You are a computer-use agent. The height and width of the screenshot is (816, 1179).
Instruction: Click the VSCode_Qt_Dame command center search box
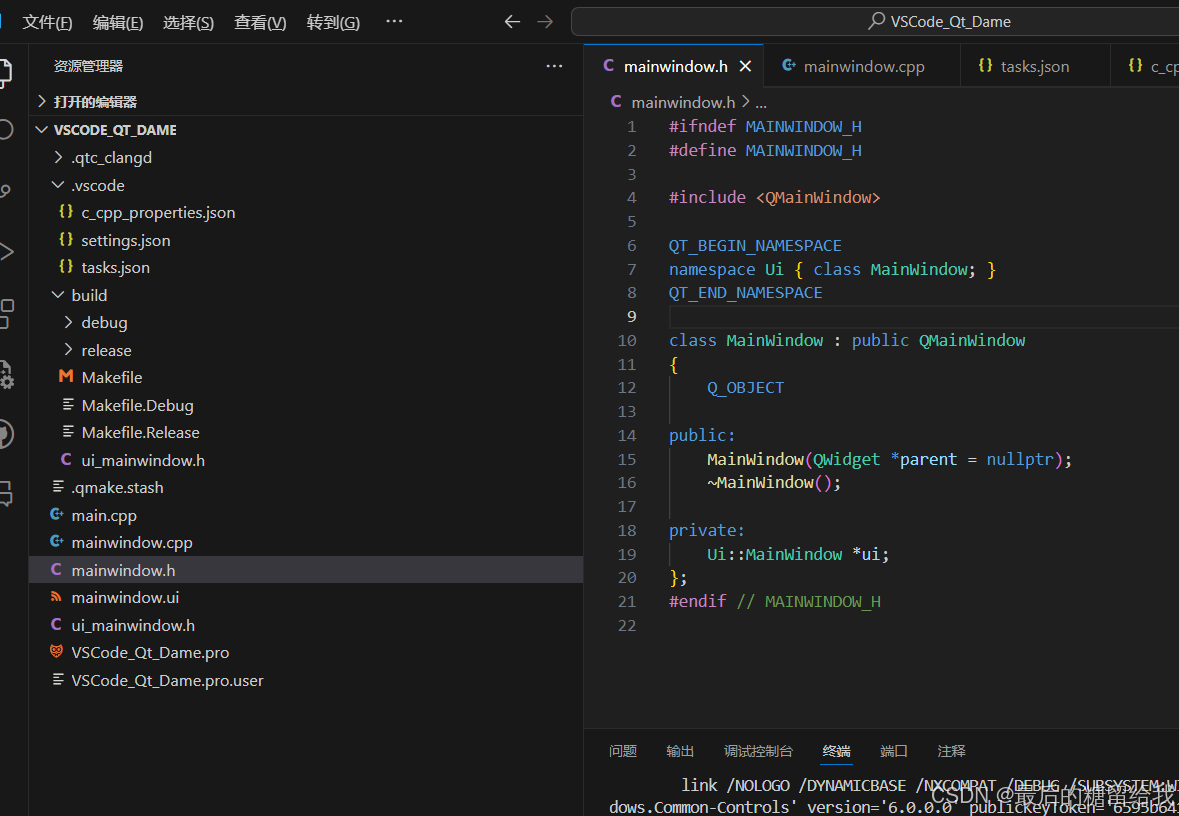875,22
